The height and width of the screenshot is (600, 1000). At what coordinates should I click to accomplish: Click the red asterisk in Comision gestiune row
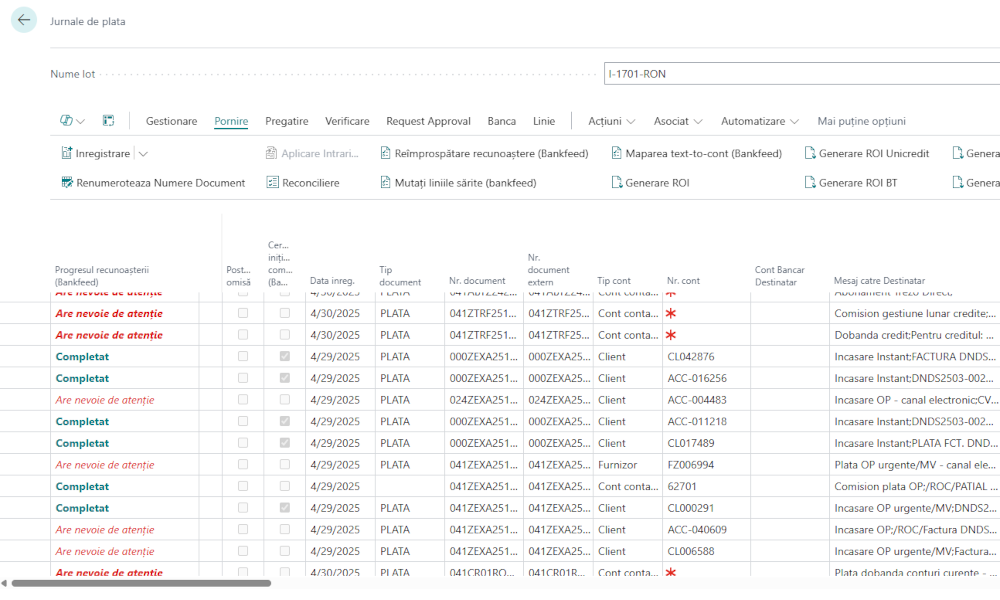pyautogui.click(x=671, y=313)
